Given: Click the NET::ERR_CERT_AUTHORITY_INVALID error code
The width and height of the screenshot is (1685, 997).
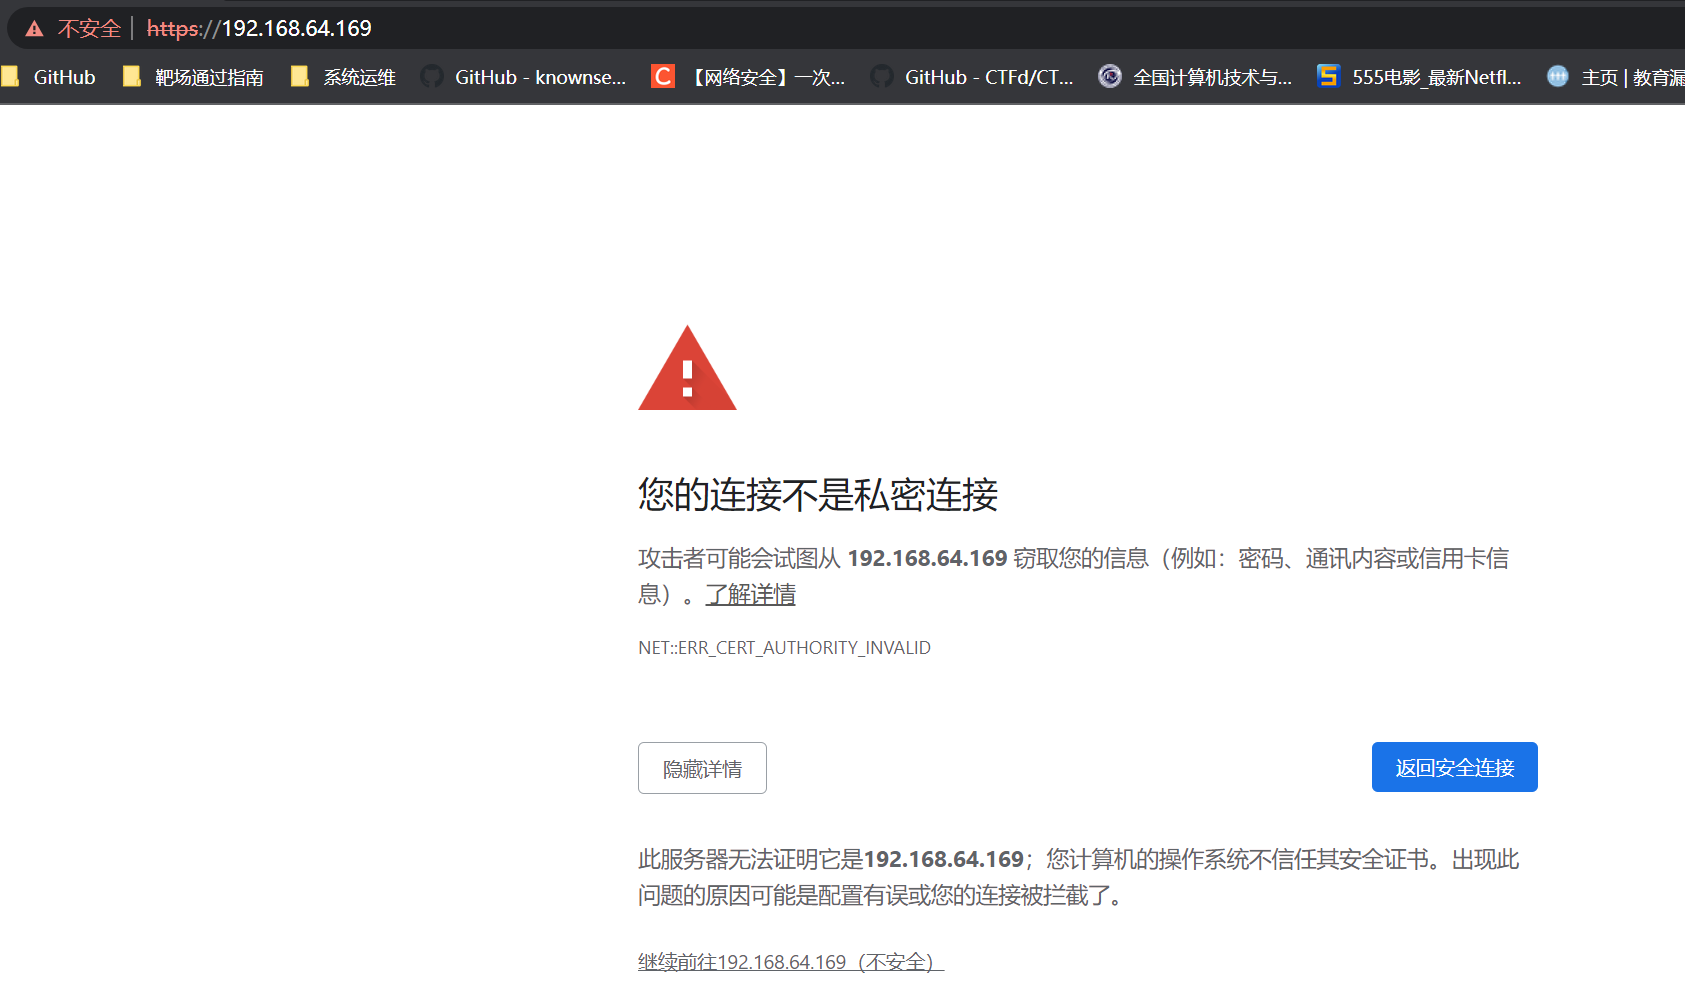Looking at the screenshot, I should tap(784, 648).
